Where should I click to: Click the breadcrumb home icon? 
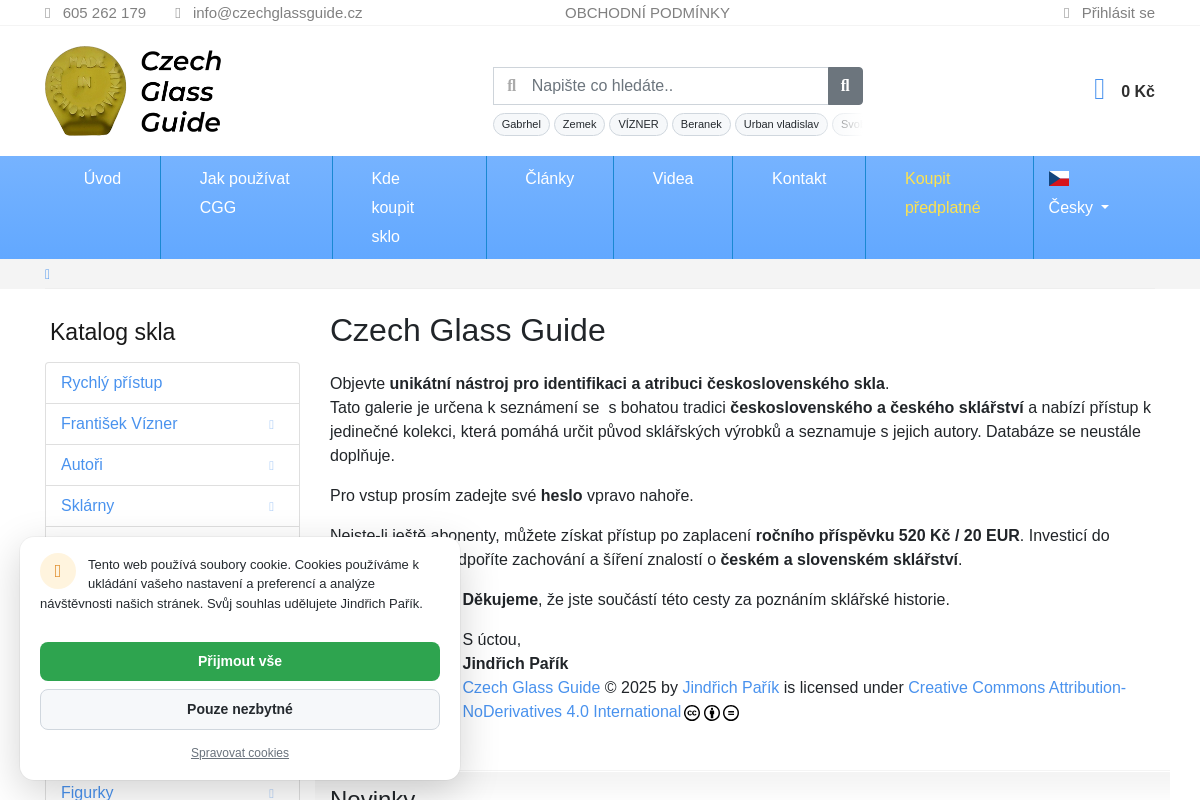[x=47, y=274]
